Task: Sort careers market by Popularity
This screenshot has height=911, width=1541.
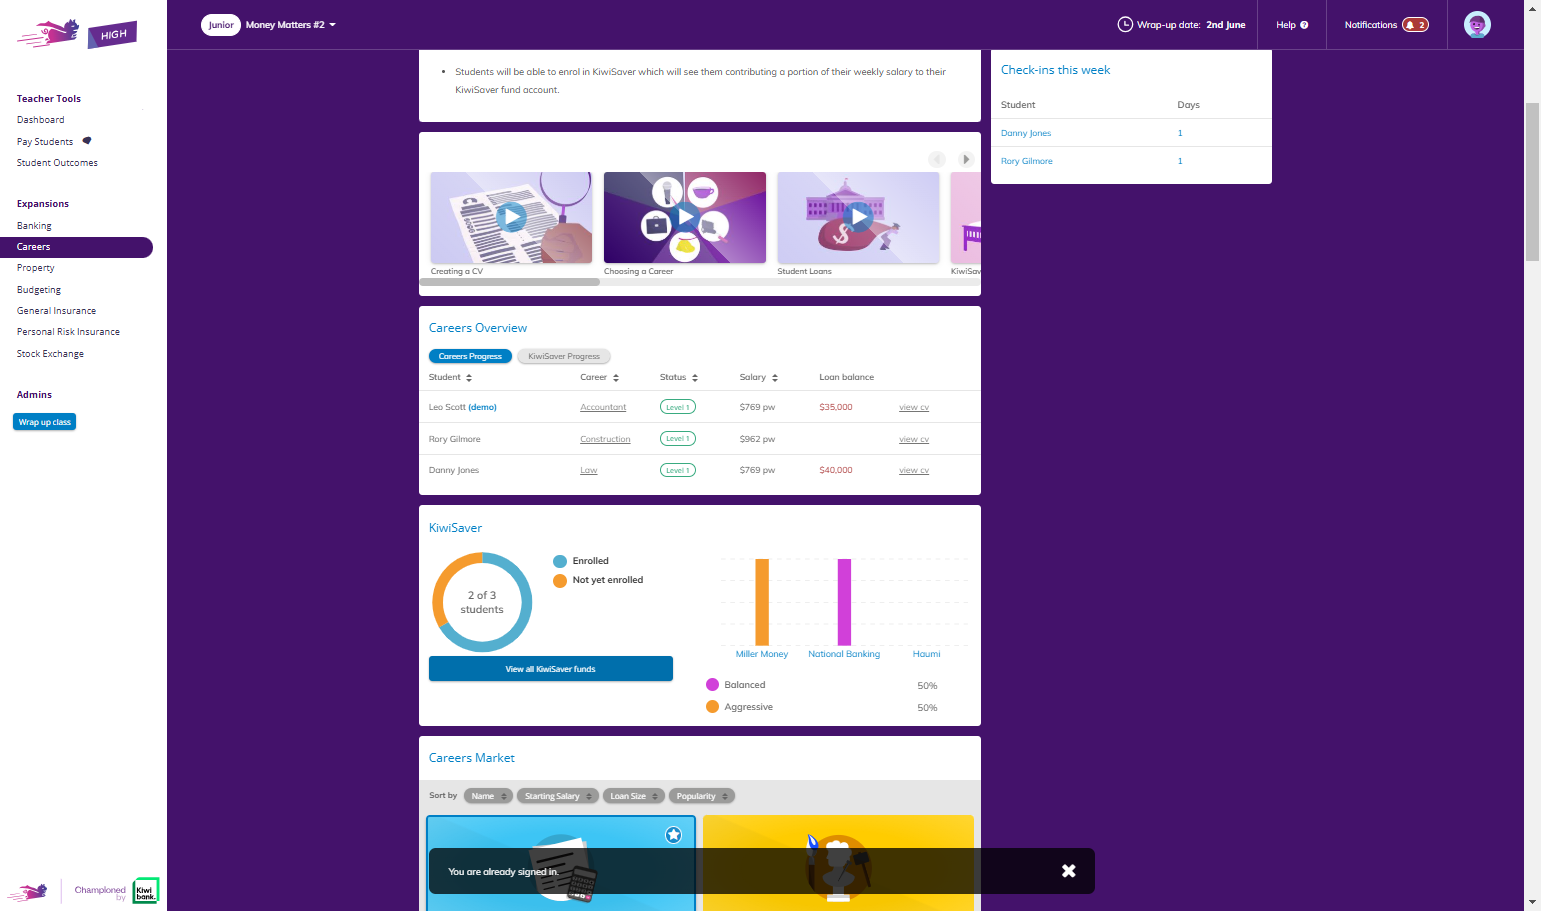Action: point(701,796)
